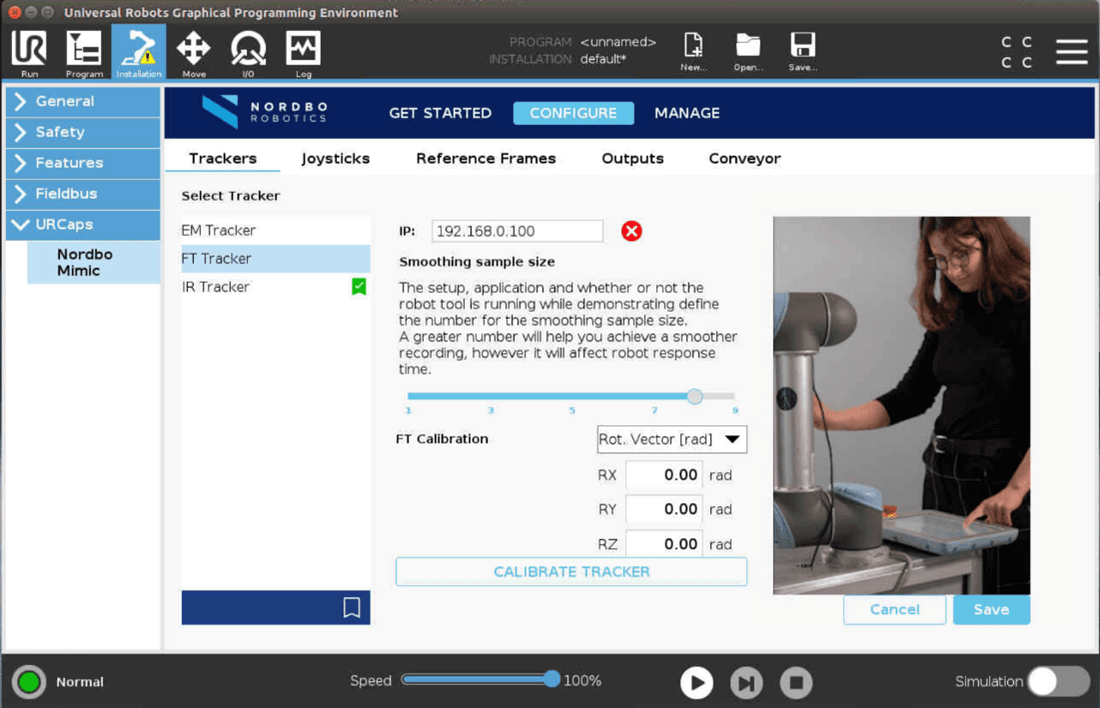1100x708 pixels.
Task: Open the Rot. Vector [rad] dropdown
Action: coord(671,439)
